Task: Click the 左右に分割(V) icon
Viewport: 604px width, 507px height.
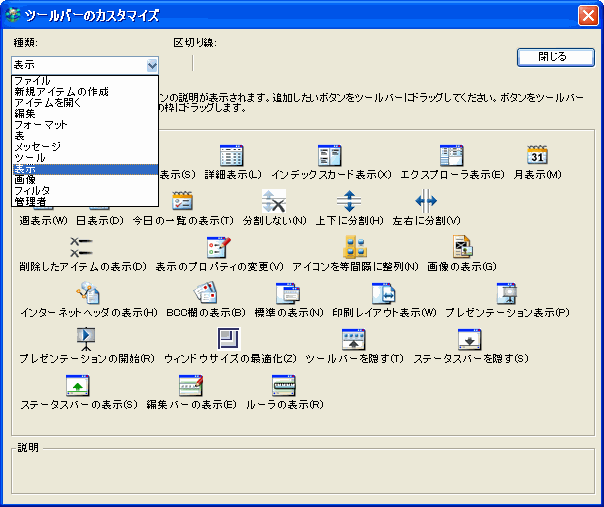Action: click(x=426, y=201)
